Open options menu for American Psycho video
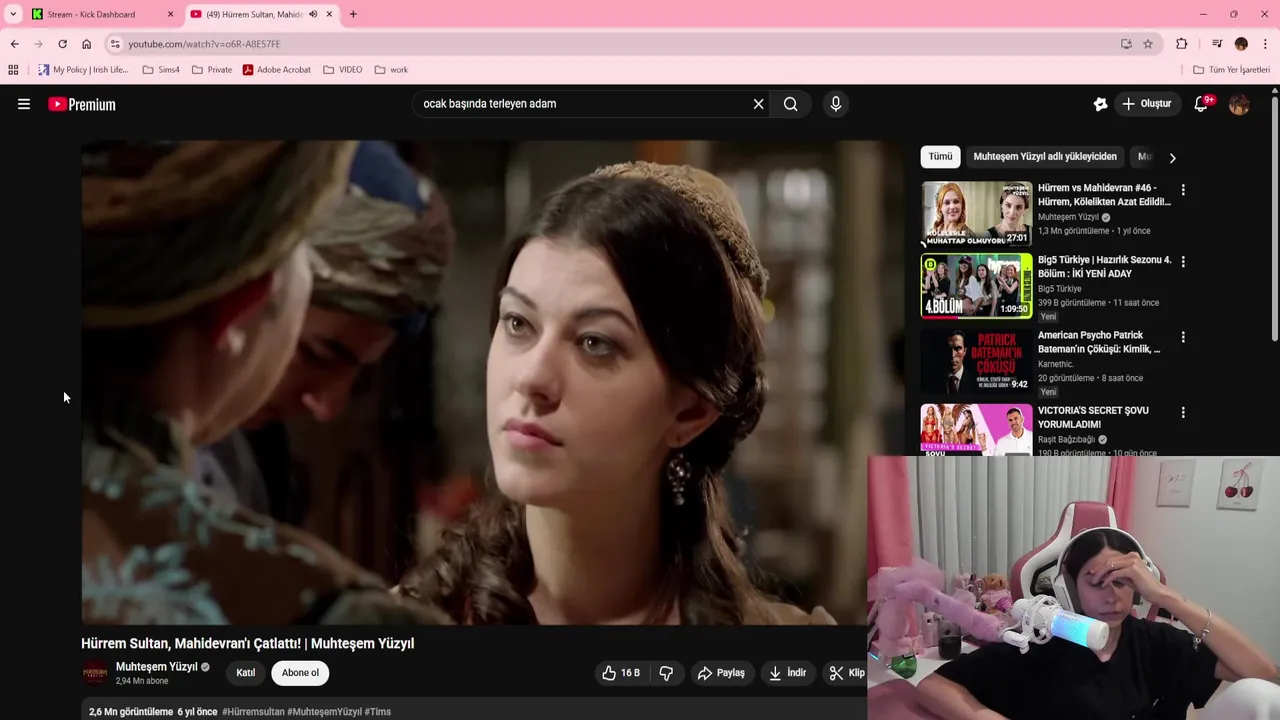 (1183, 338)
